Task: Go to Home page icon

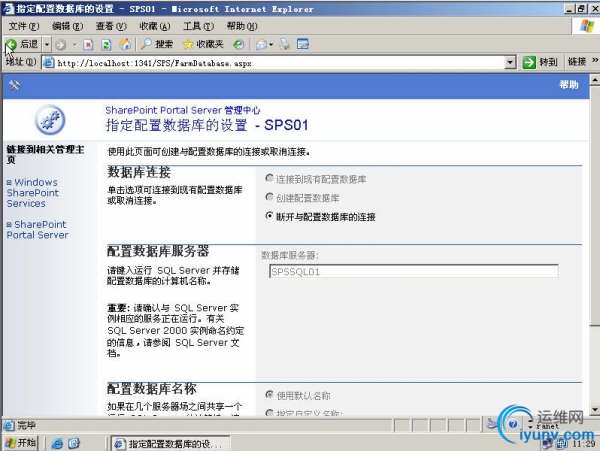Action: pyautogui.click(x=125, y=45)
